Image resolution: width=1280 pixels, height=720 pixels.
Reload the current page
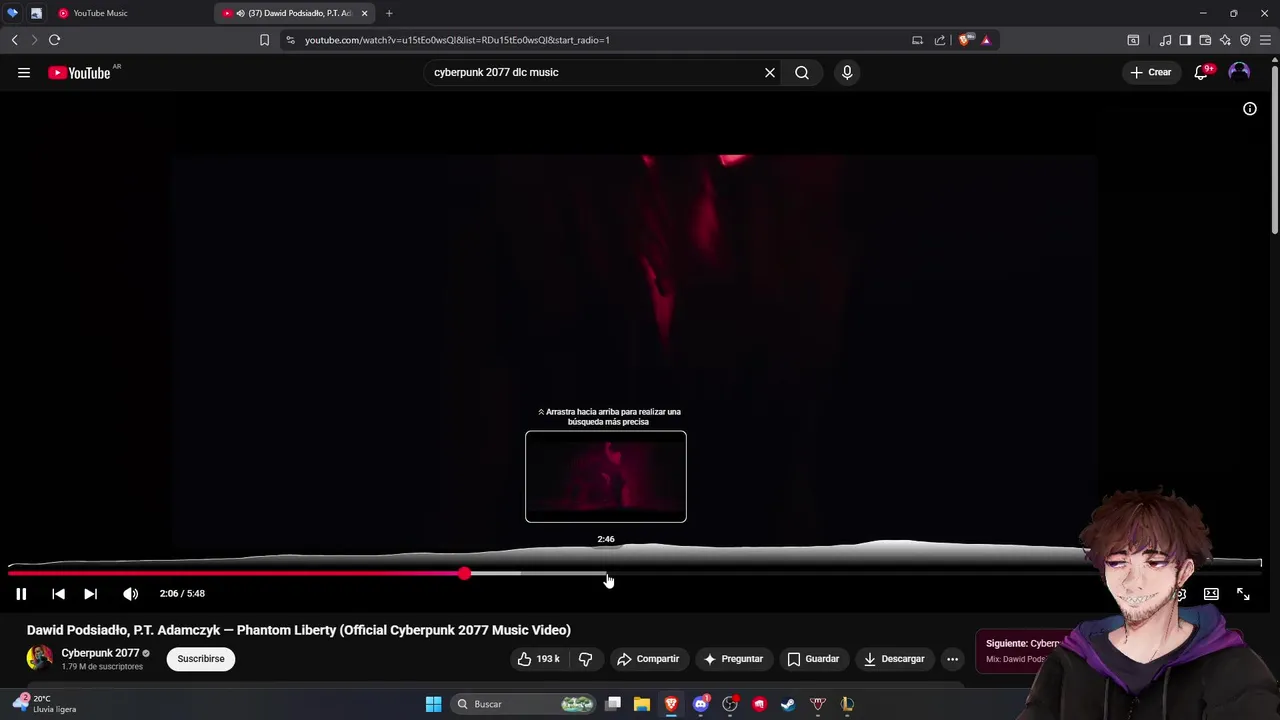pos(54,40)
